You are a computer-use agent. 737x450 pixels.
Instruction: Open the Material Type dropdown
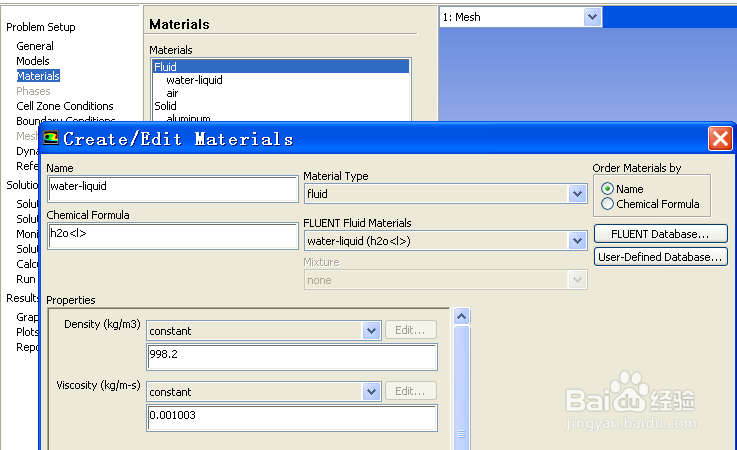click(576, 194)
